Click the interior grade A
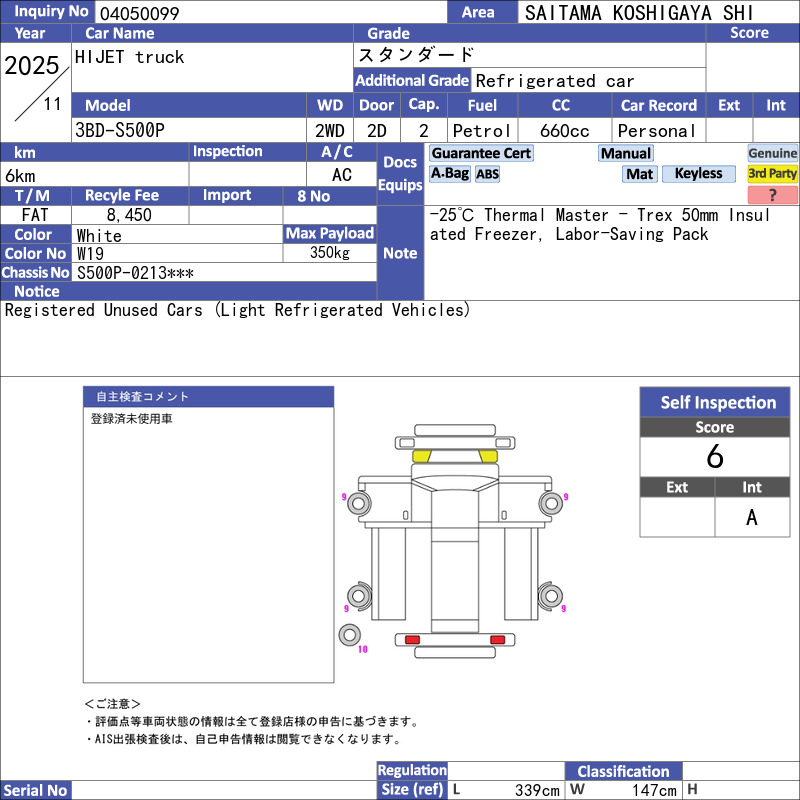This screenshot has width=800, height=800. tap(752, 517)
